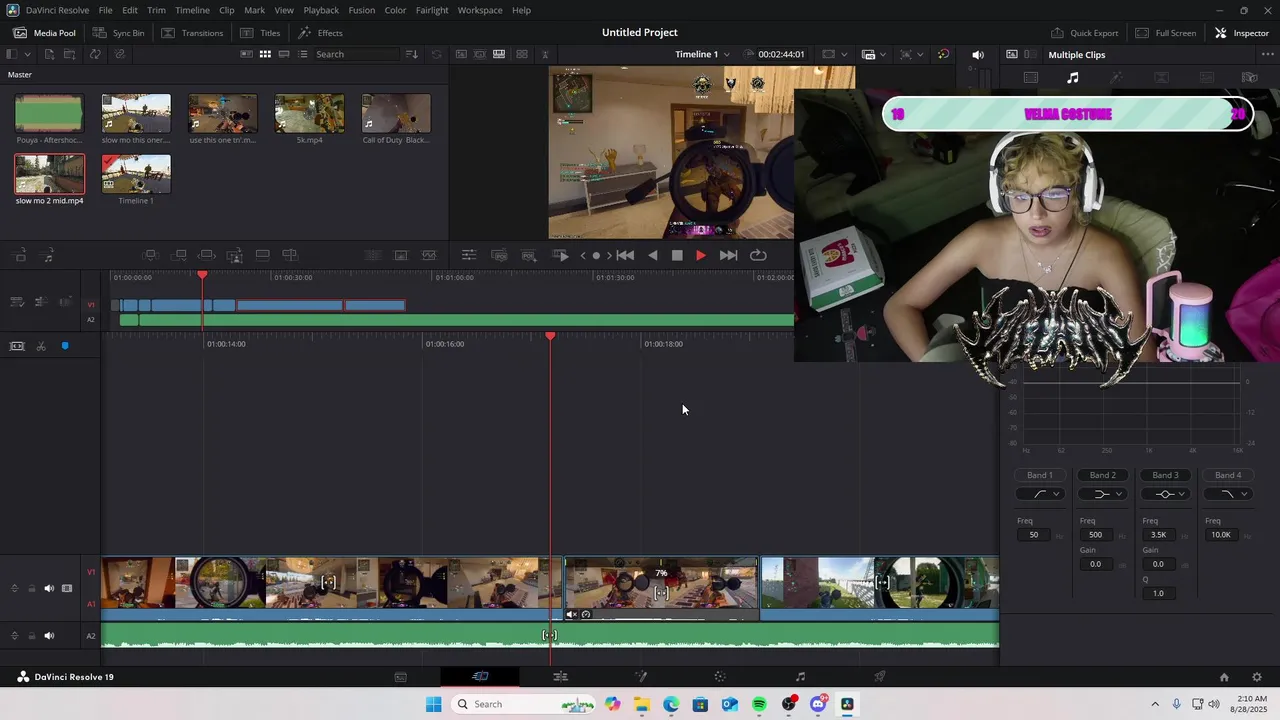This screenshot has width=1280, height=720.
Task: Jump to timeline start with first-frame button
Action: pos(625,255)
